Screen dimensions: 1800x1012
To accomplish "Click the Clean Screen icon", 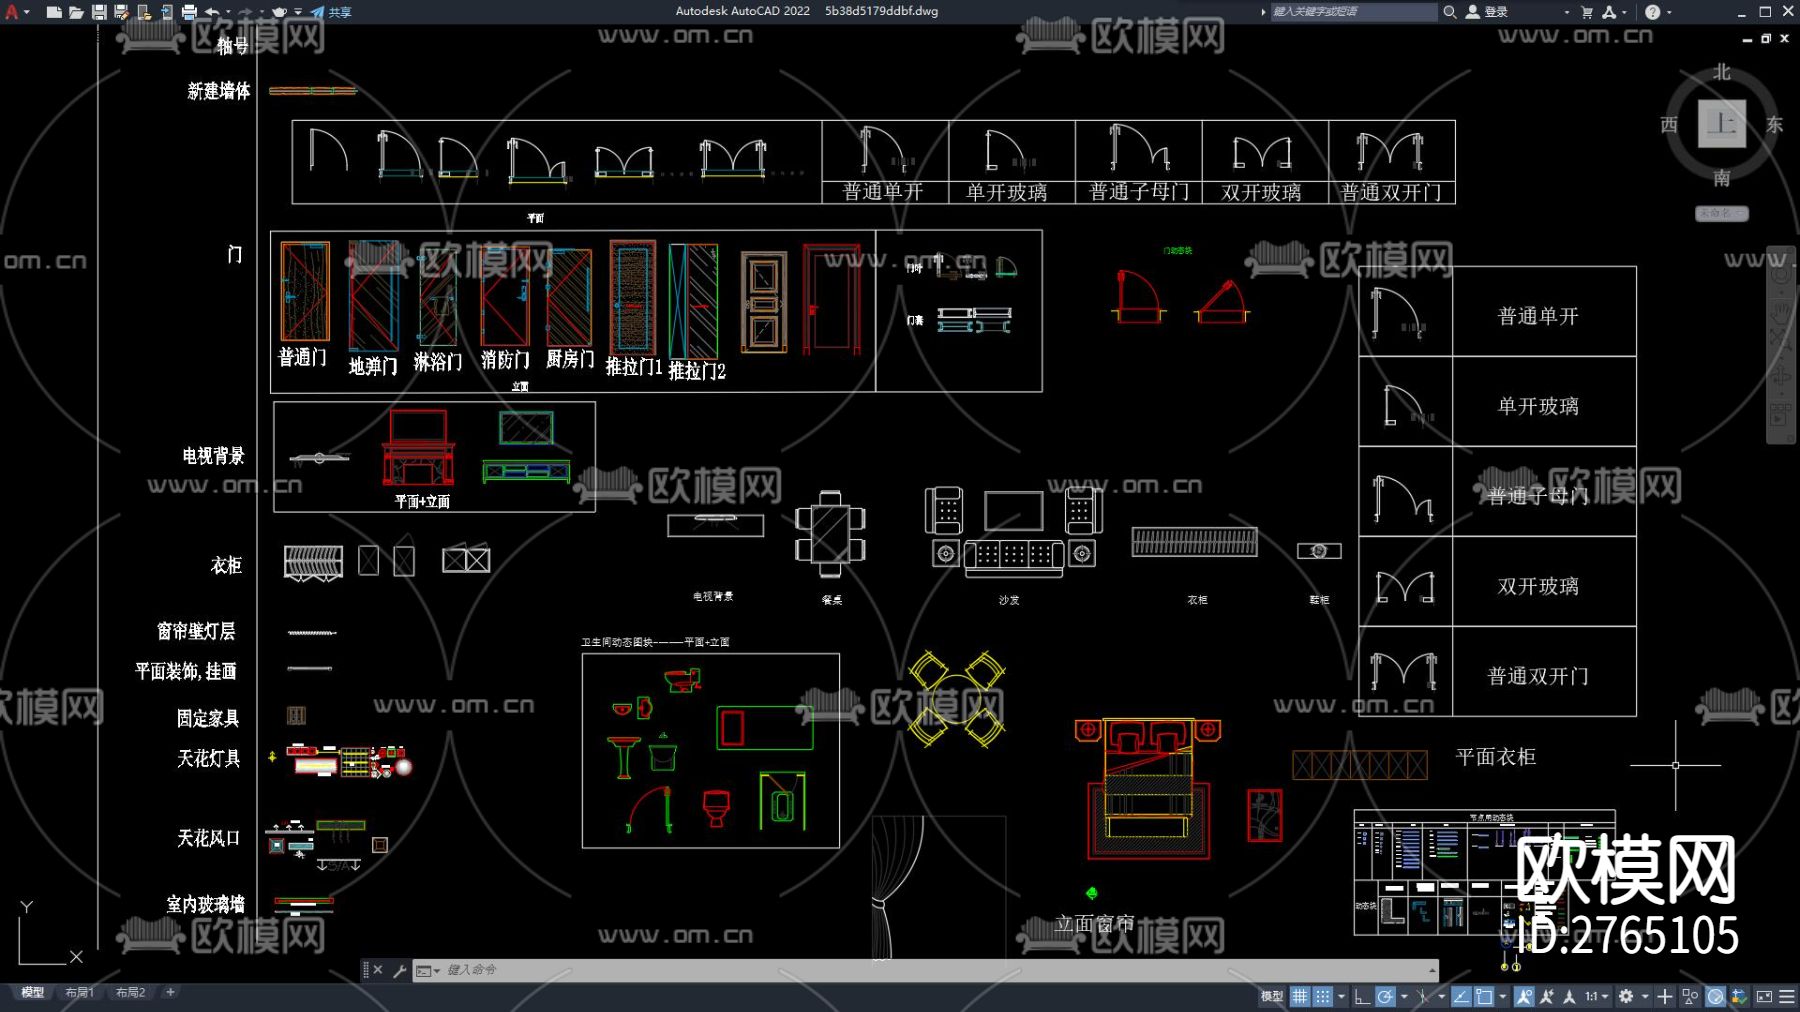I will click(x=1764, y=996).
